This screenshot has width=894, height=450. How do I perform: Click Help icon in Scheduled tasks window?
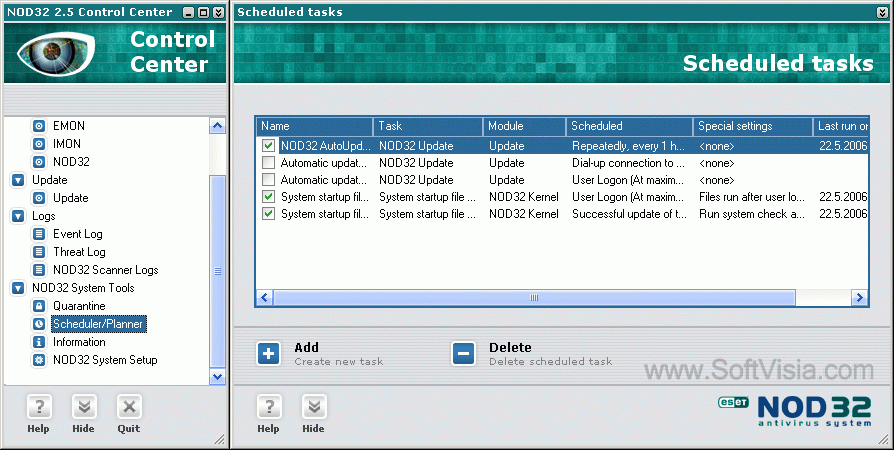(x=269, y=407)
